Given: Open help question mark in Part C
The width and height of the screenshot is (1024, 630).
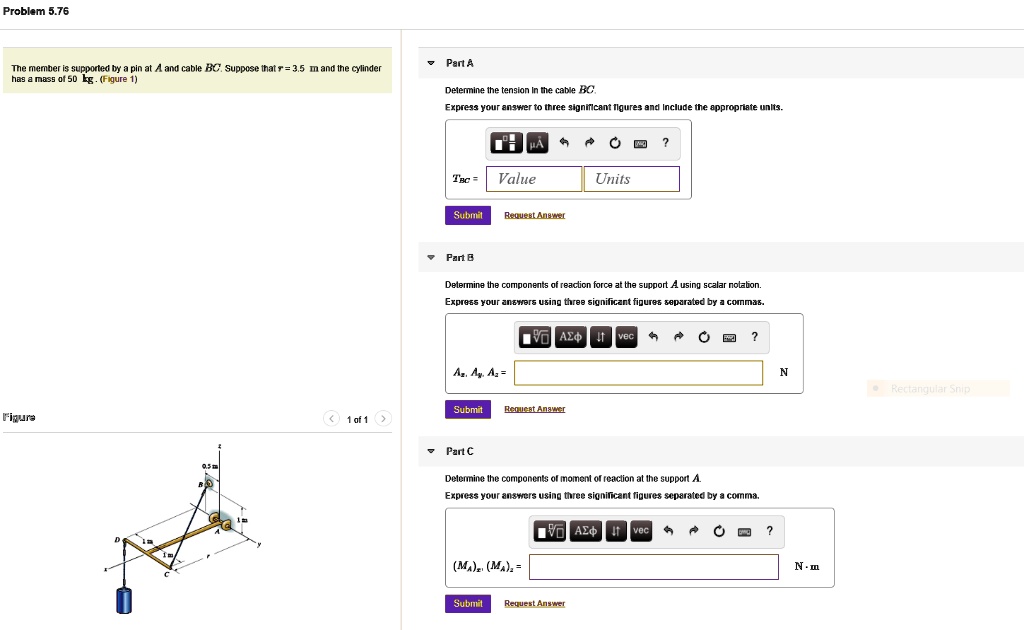Looking at the screenshot, I should click(769, 531).
